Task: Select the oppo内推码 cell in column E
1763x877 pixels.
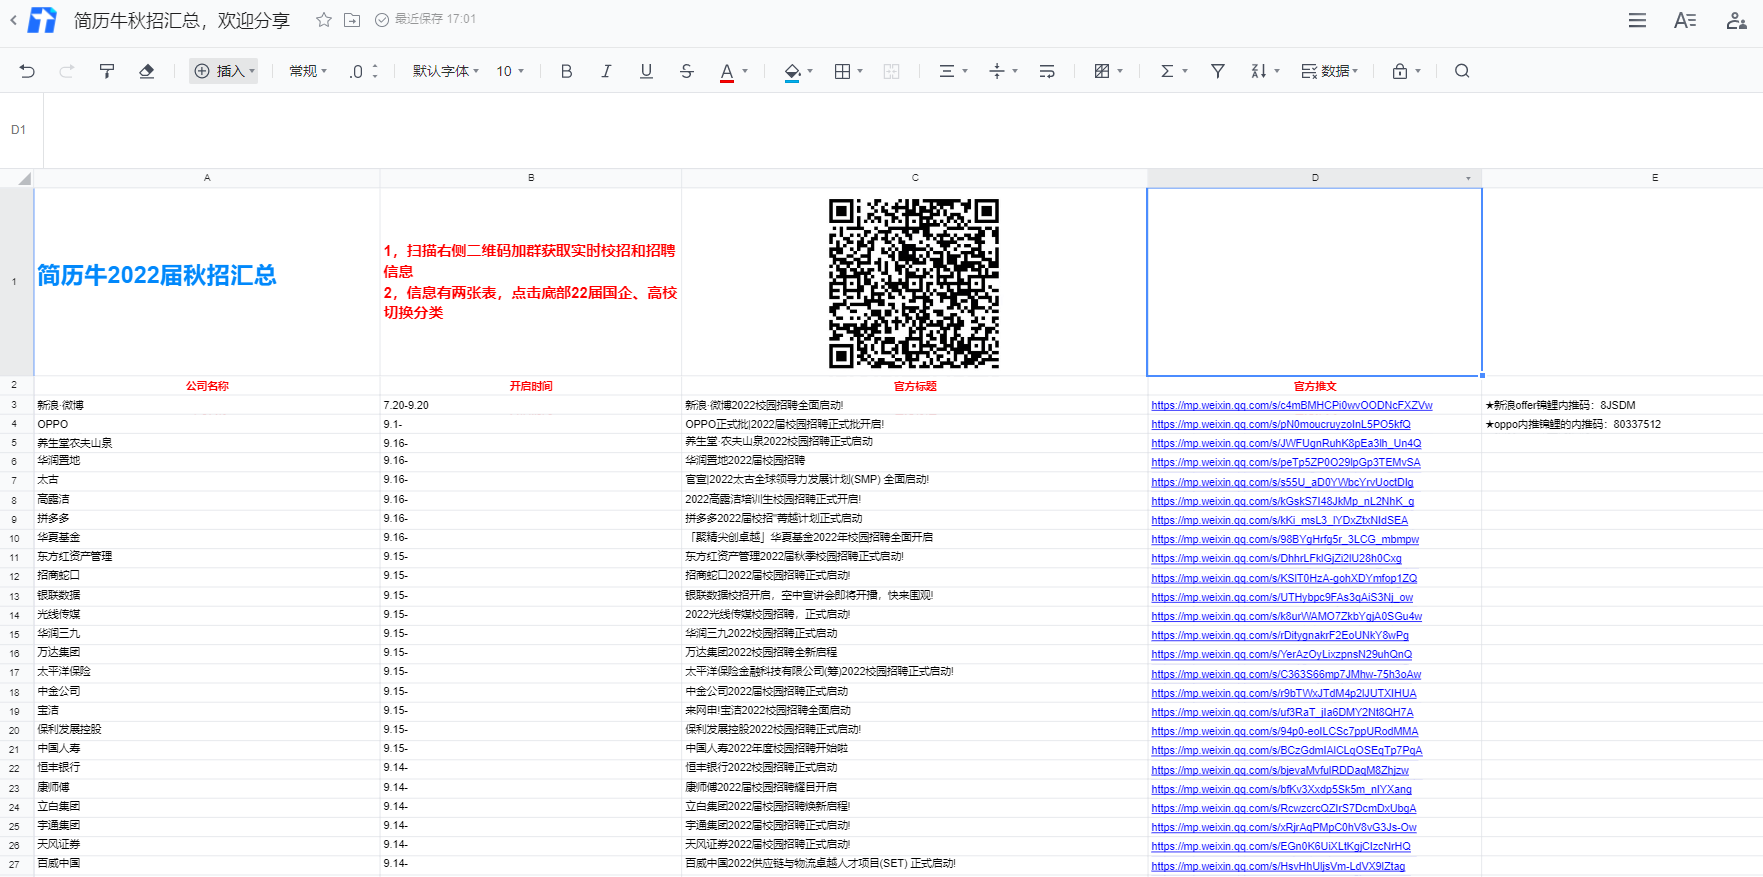Action: (x=1621, y=424)
